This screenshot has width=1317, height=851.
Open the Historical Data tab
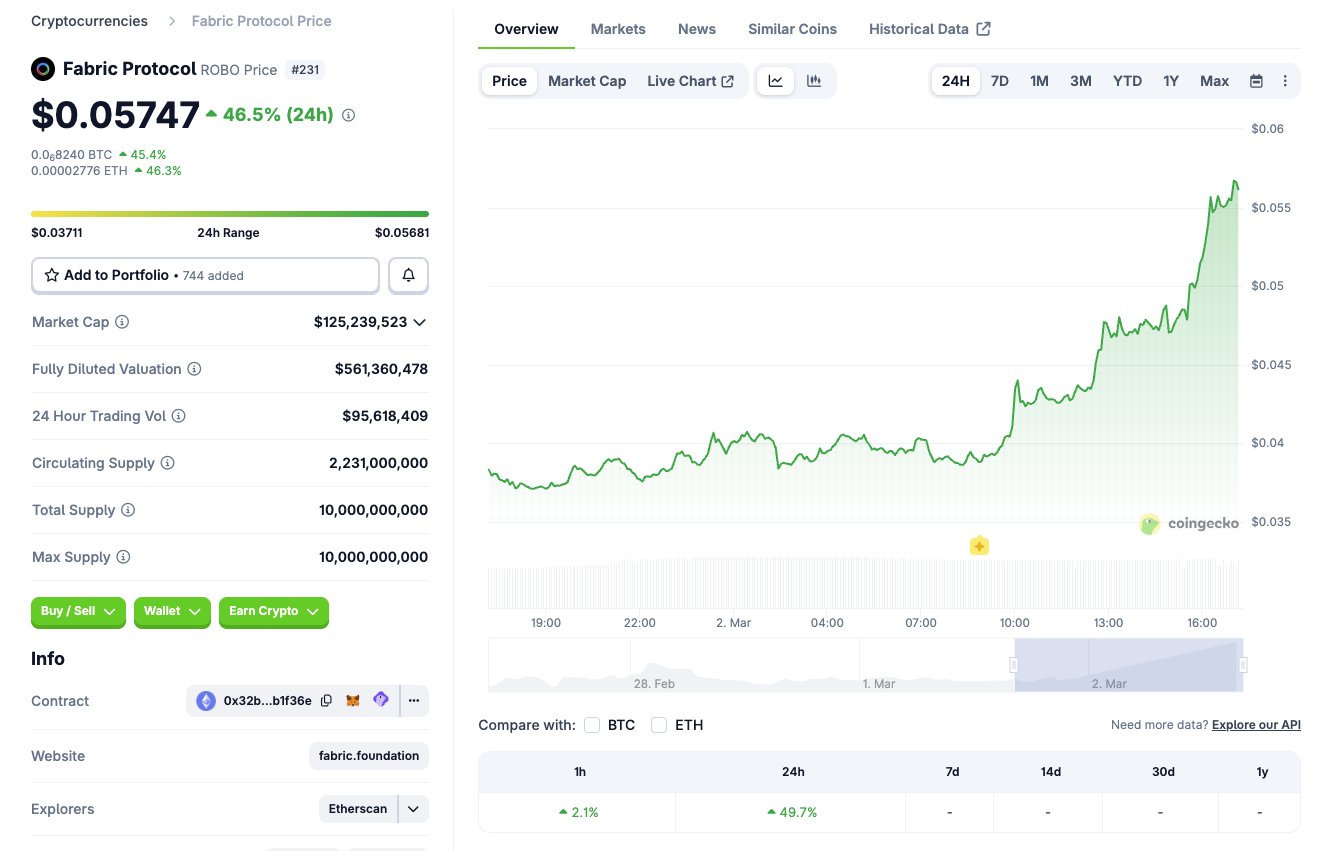929,29
